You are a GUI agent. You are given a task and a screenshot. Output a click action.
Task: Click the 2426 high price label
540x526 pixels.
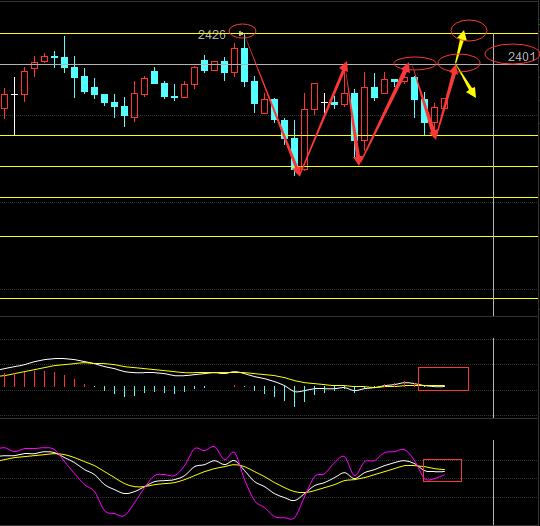pyautogui.click(x=212, y=35)
